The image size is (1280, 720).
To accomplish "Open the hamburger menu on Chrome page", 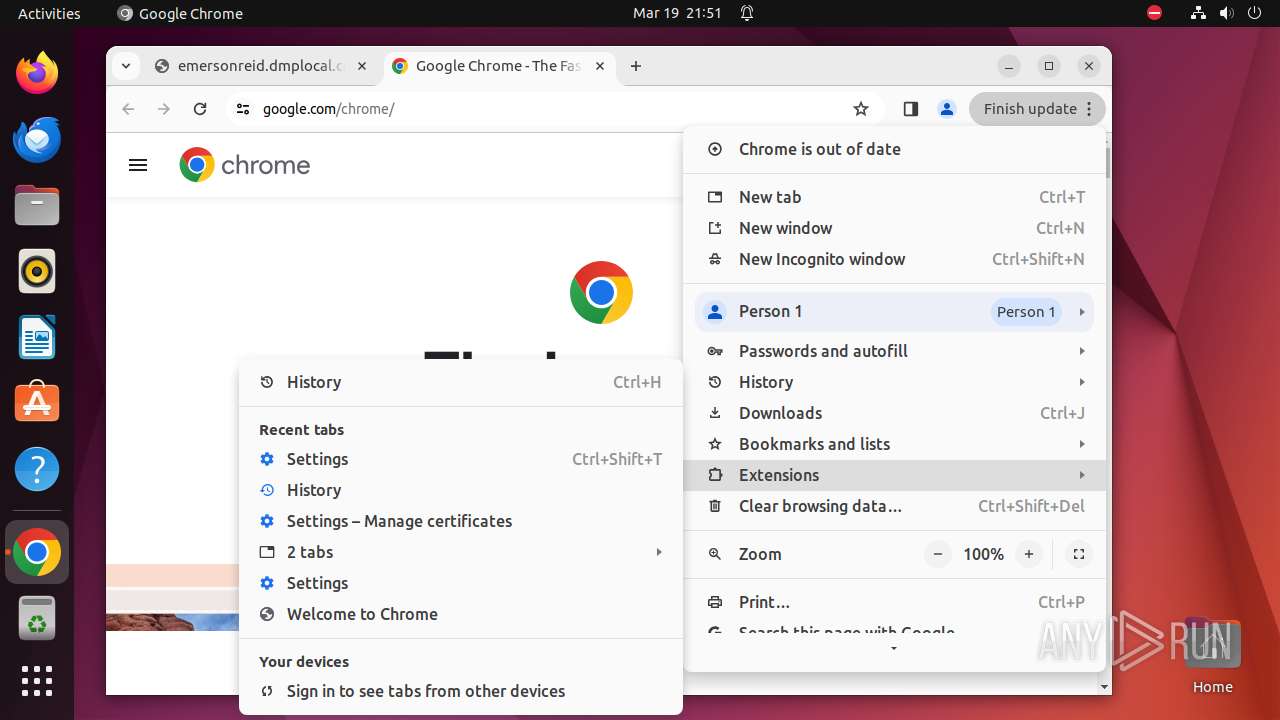I will coord(138,165).
